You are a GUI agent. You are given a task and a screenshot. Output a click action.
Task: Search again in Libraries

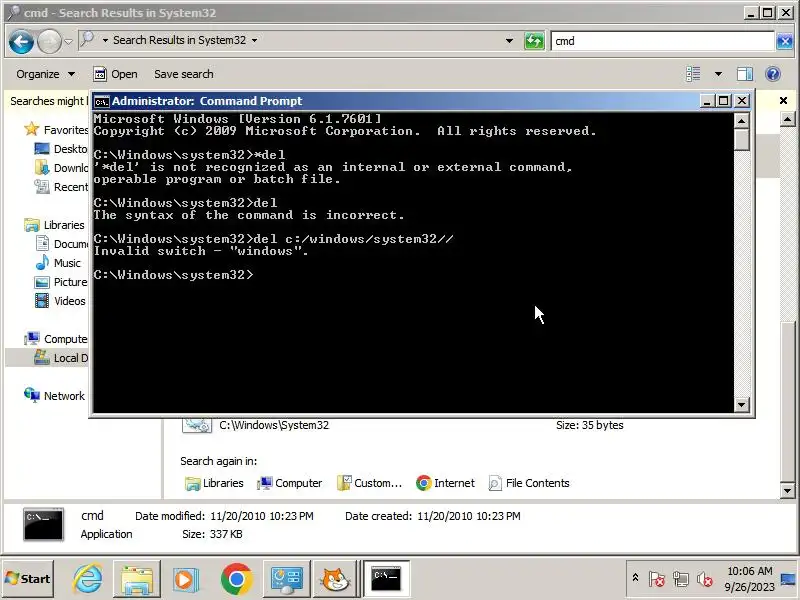tap(214, 483)
